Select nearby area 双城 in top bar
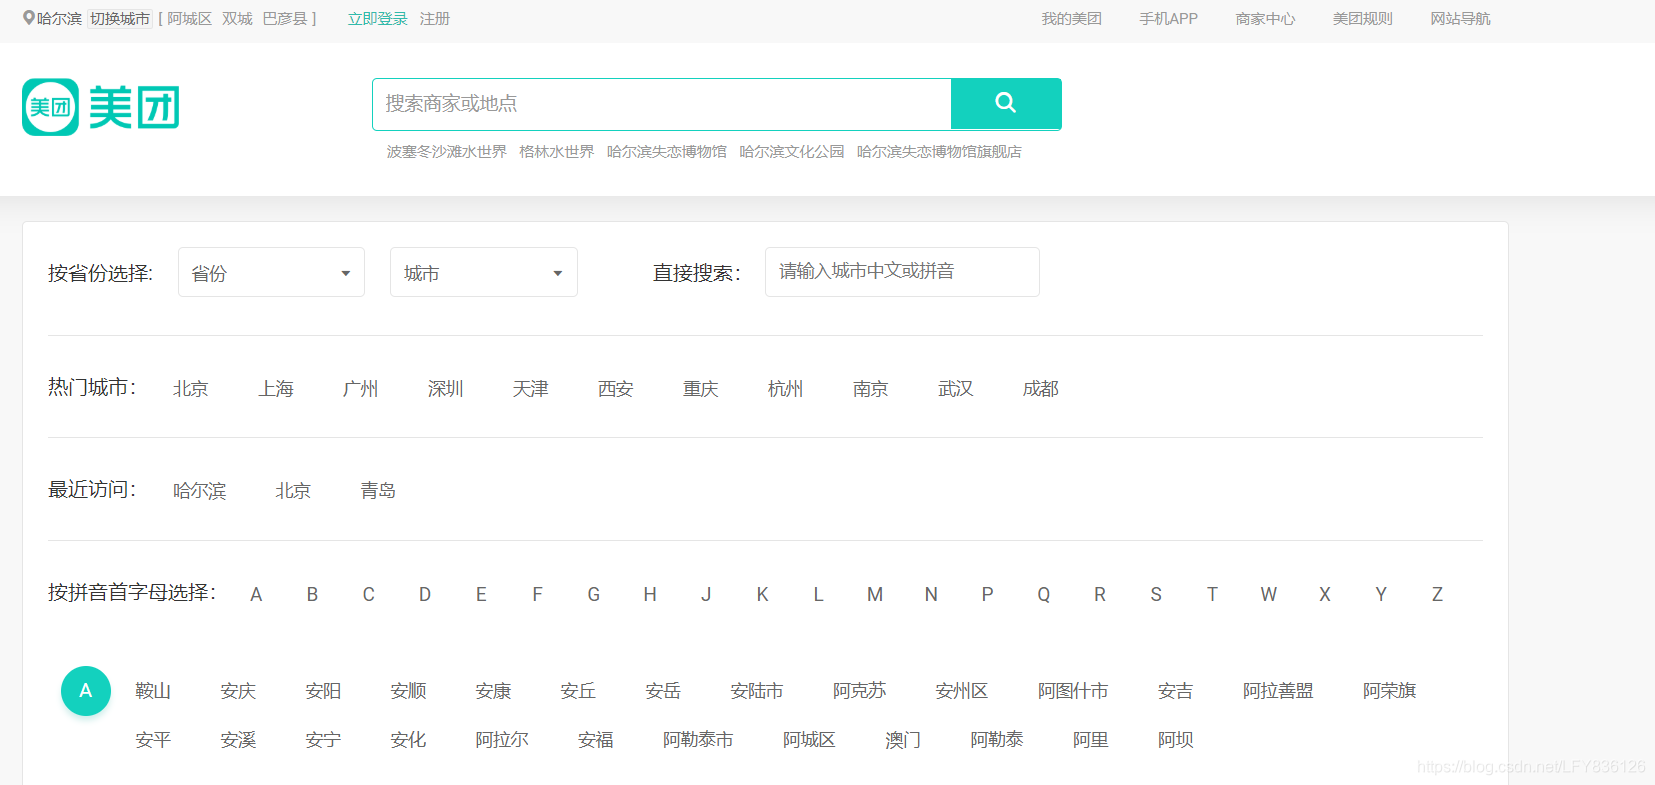1655x785 pixels. click(237, 18)
